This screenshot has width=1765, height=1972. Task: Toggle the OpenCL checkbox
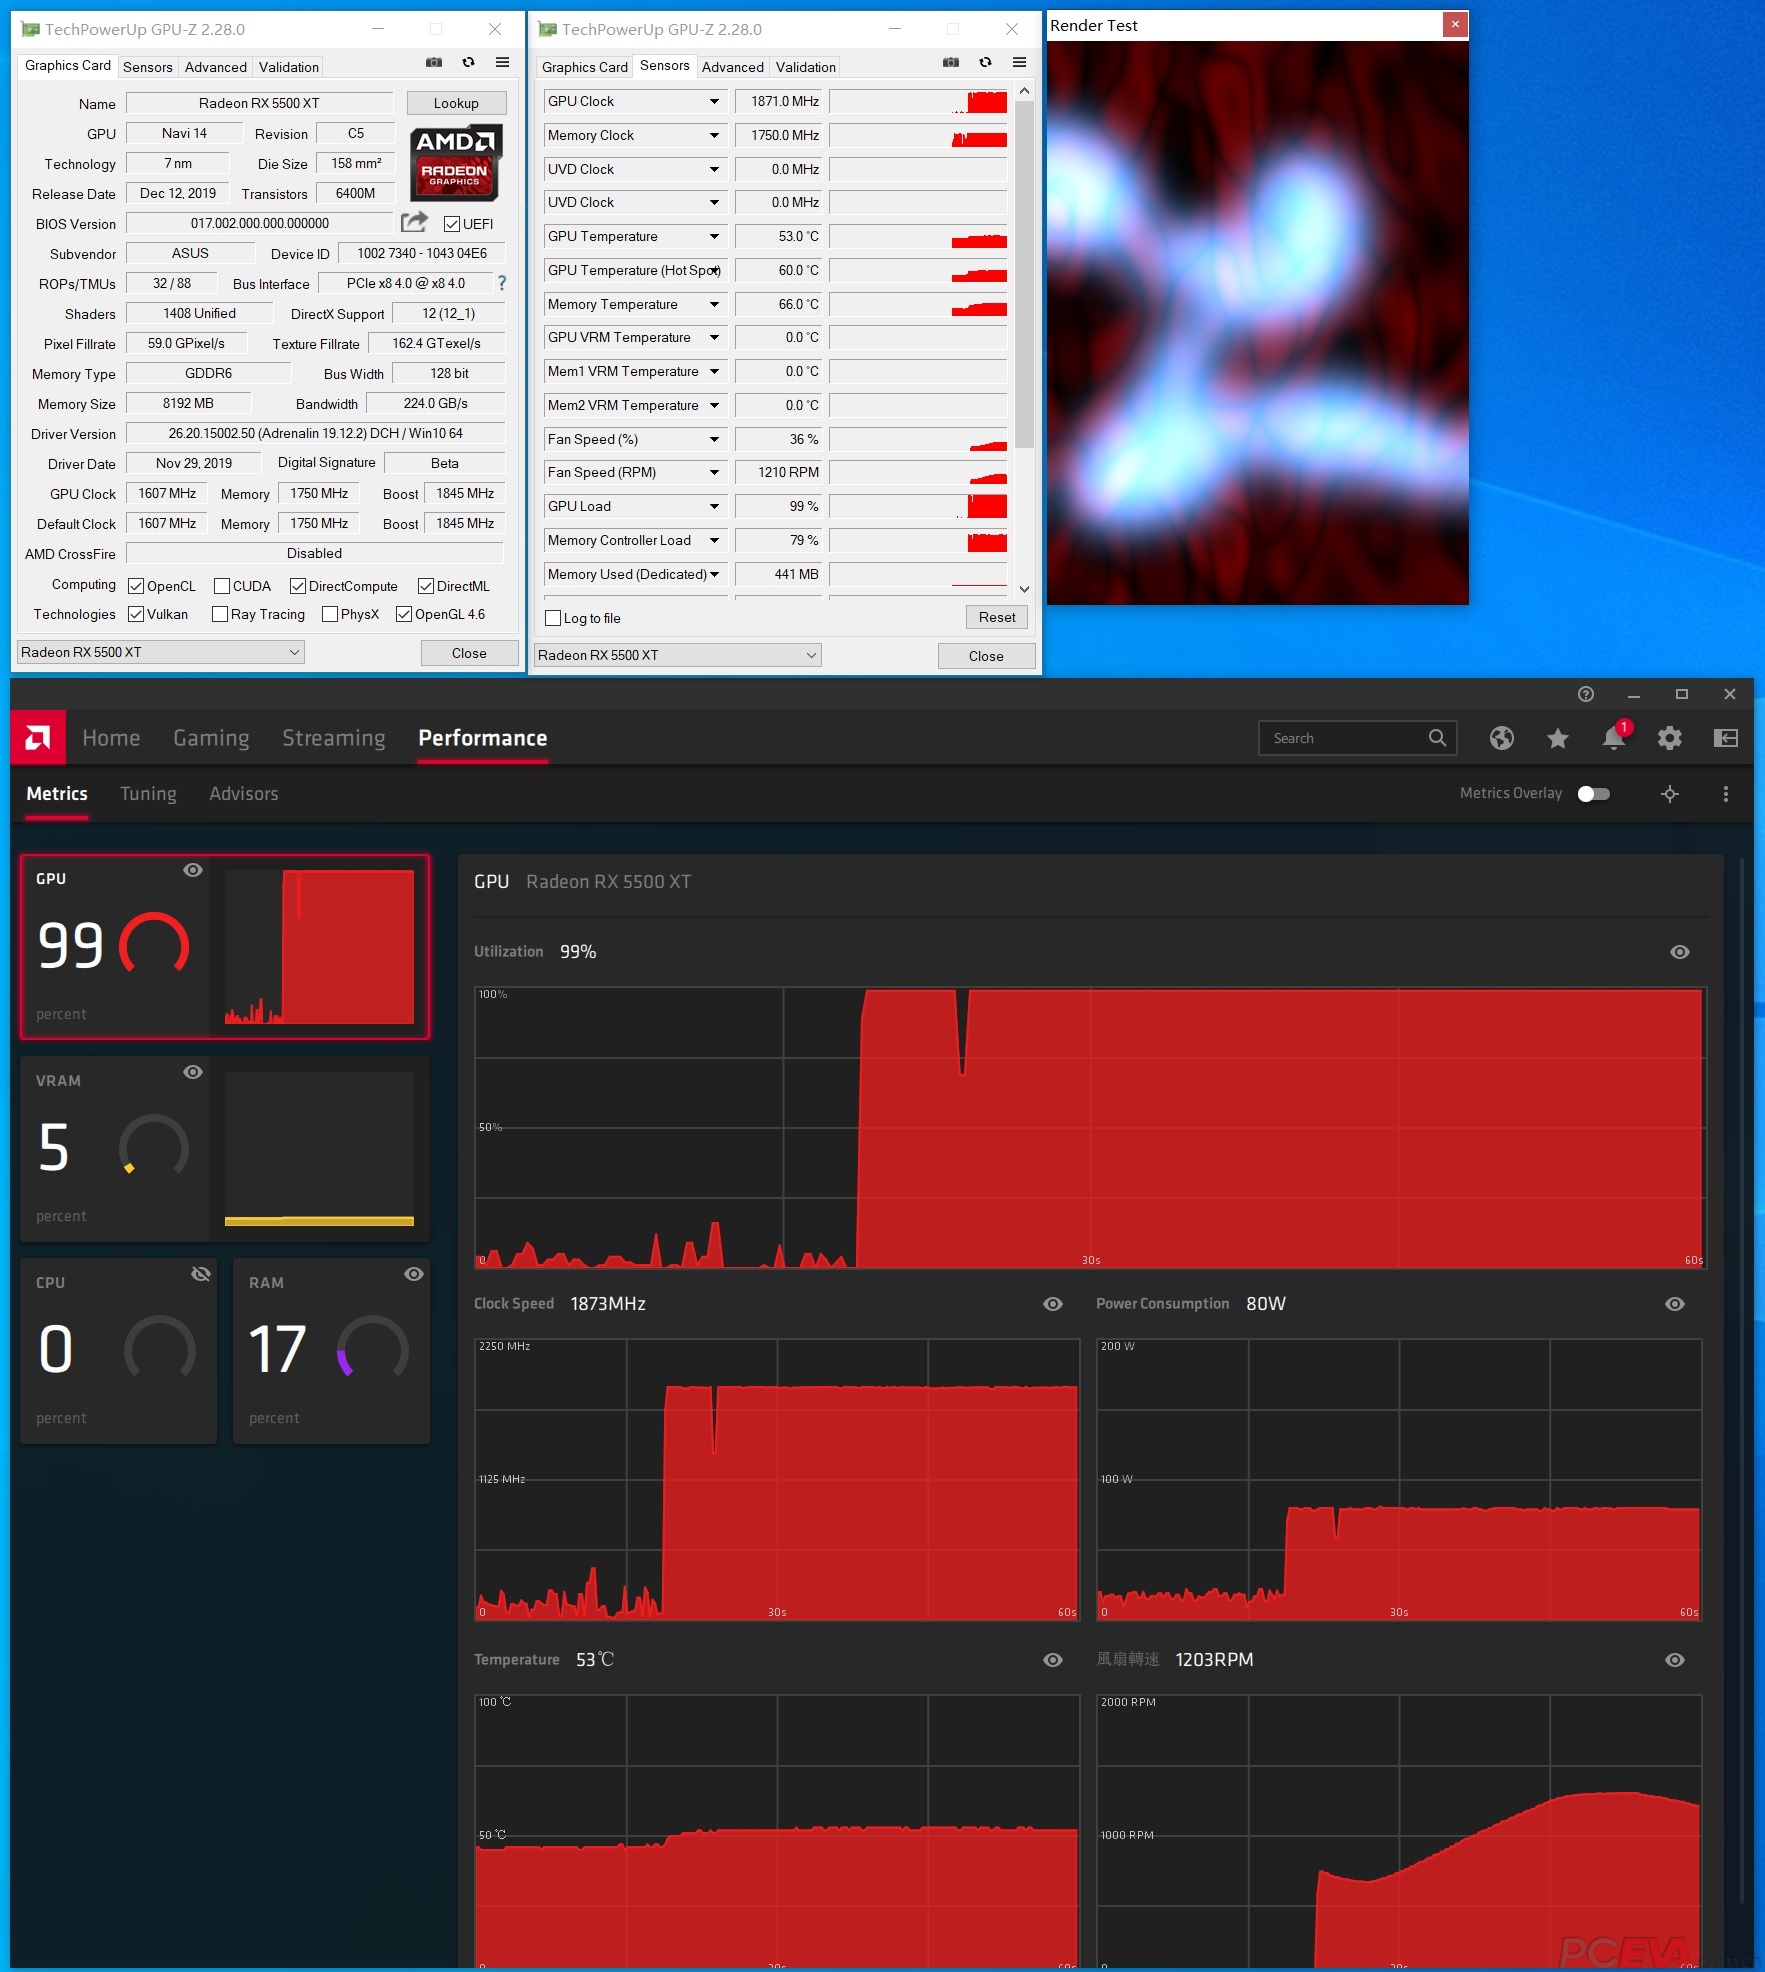(136, 586)
